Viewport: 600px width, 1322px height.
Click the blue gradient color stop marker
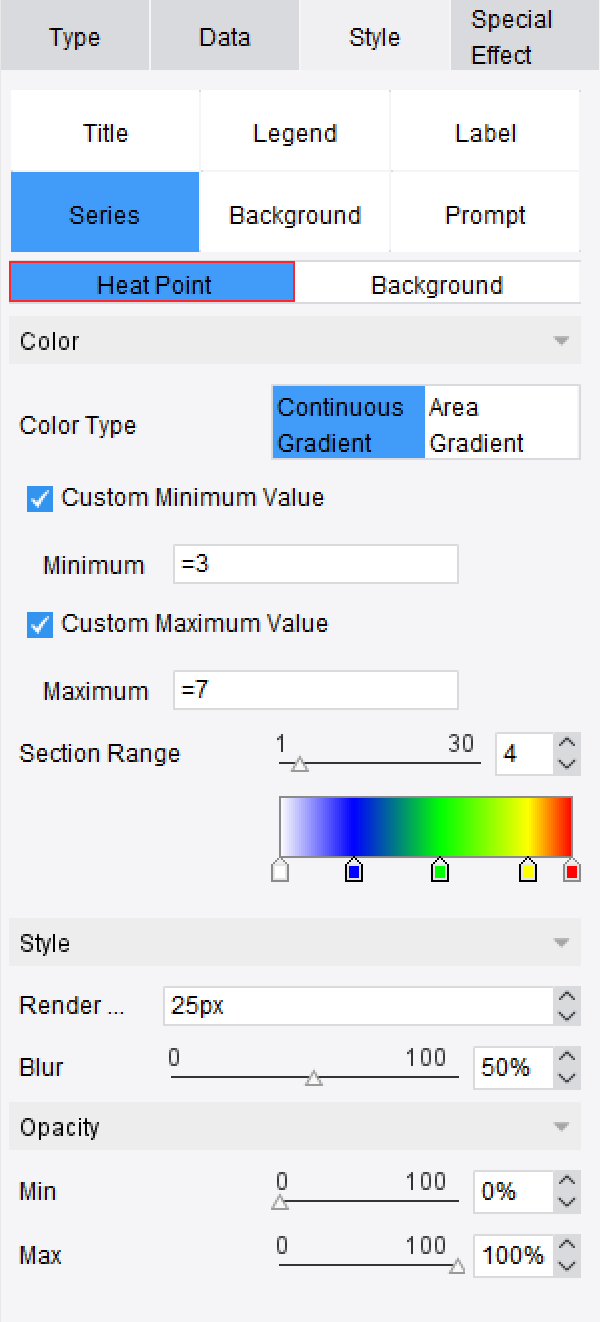(353, 871)
